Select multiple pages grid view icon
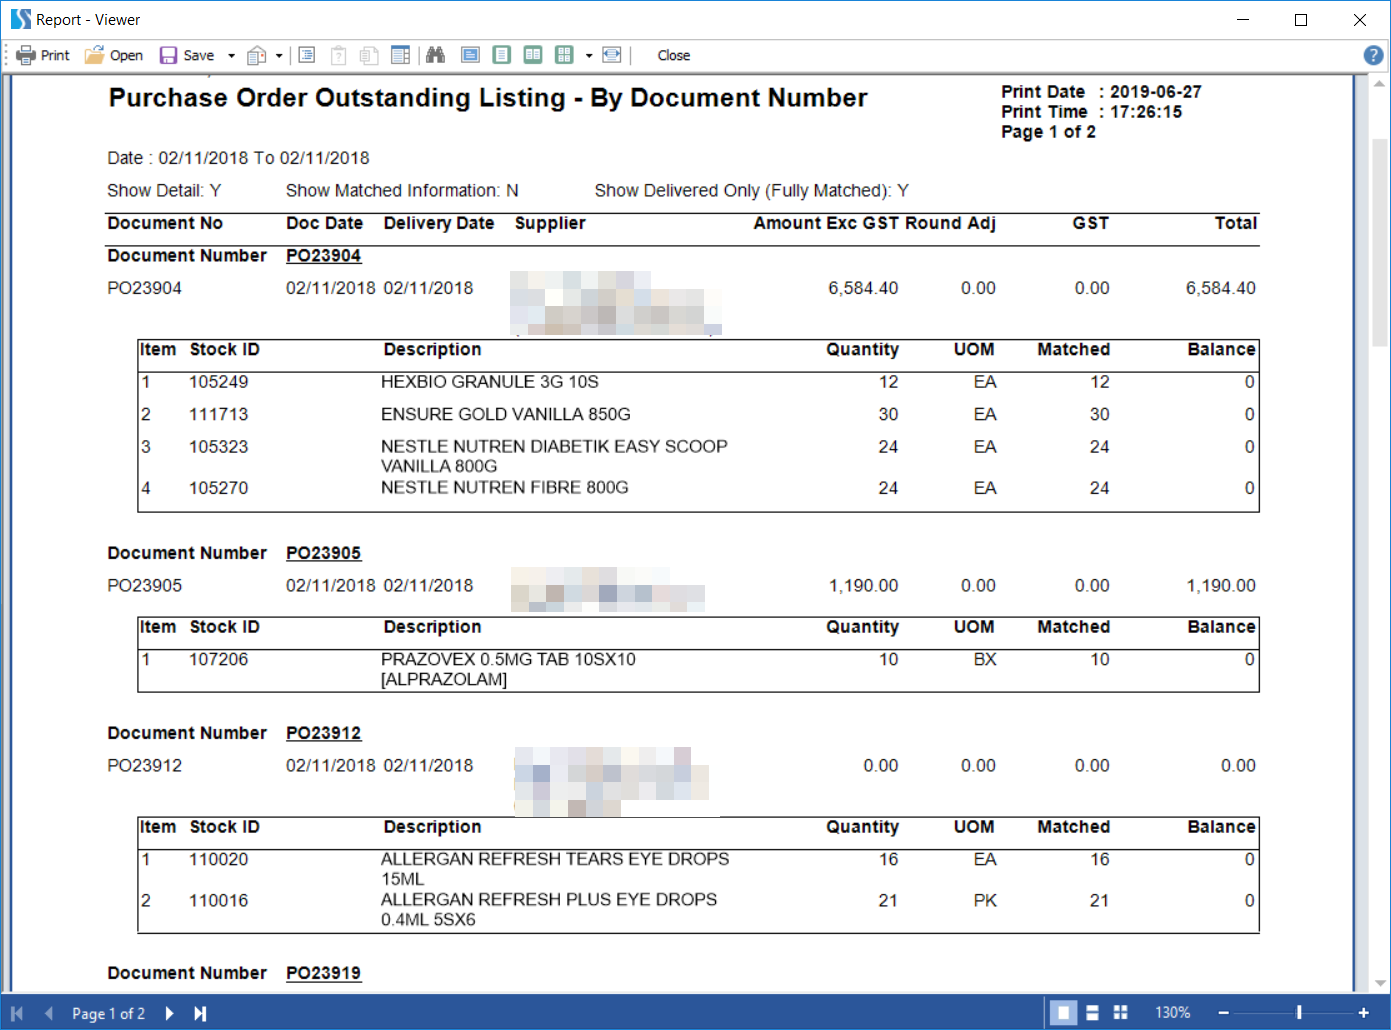Viewport: 1391px width, 1030px height. pos(565,55)
